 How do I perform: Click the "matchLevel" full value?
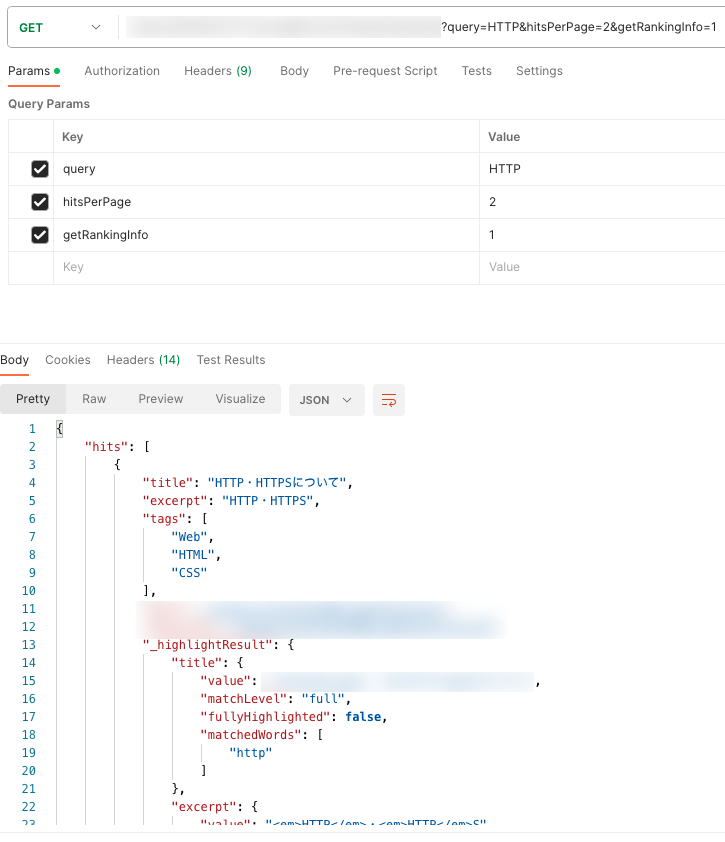(323, 699)
